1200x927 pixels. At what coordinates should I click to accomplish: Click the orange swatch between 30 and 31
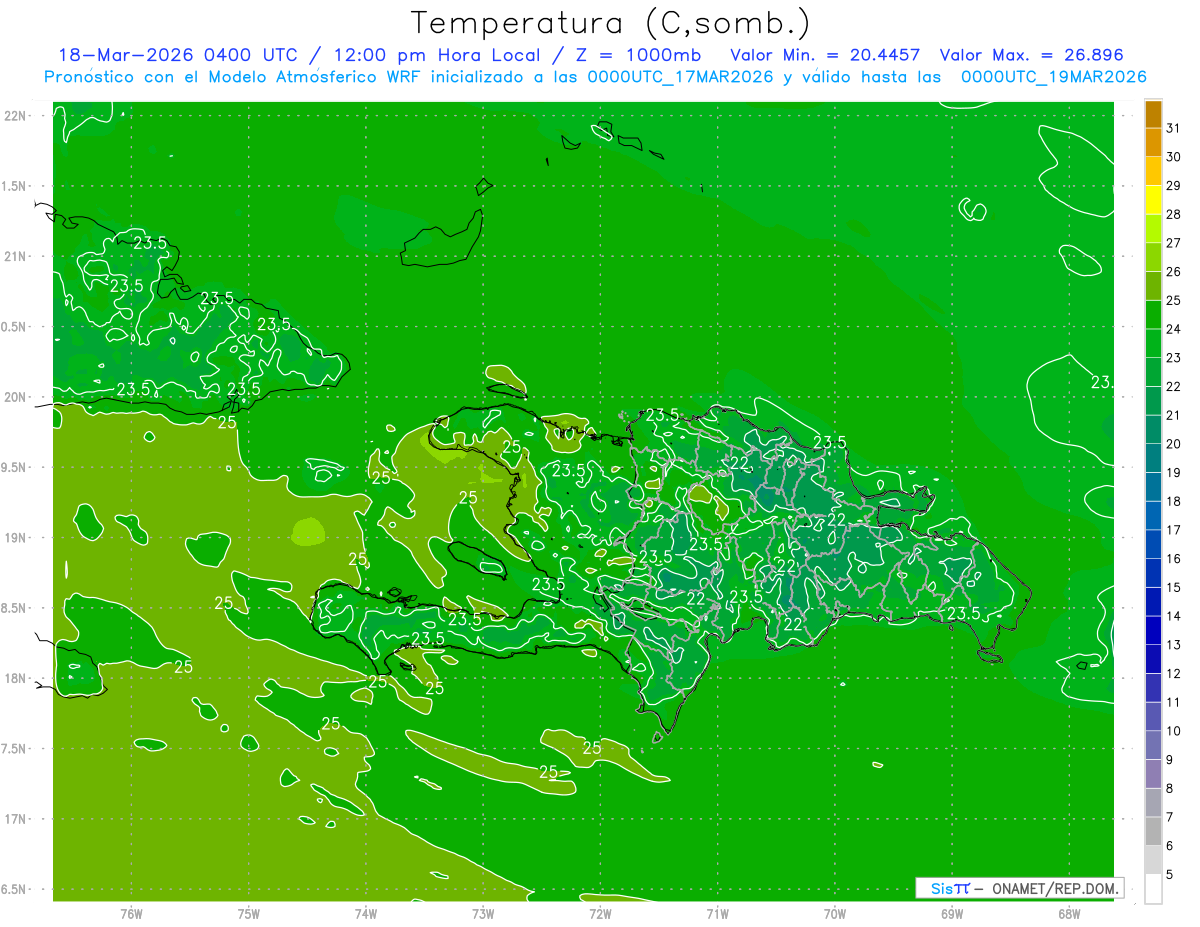1153,143
